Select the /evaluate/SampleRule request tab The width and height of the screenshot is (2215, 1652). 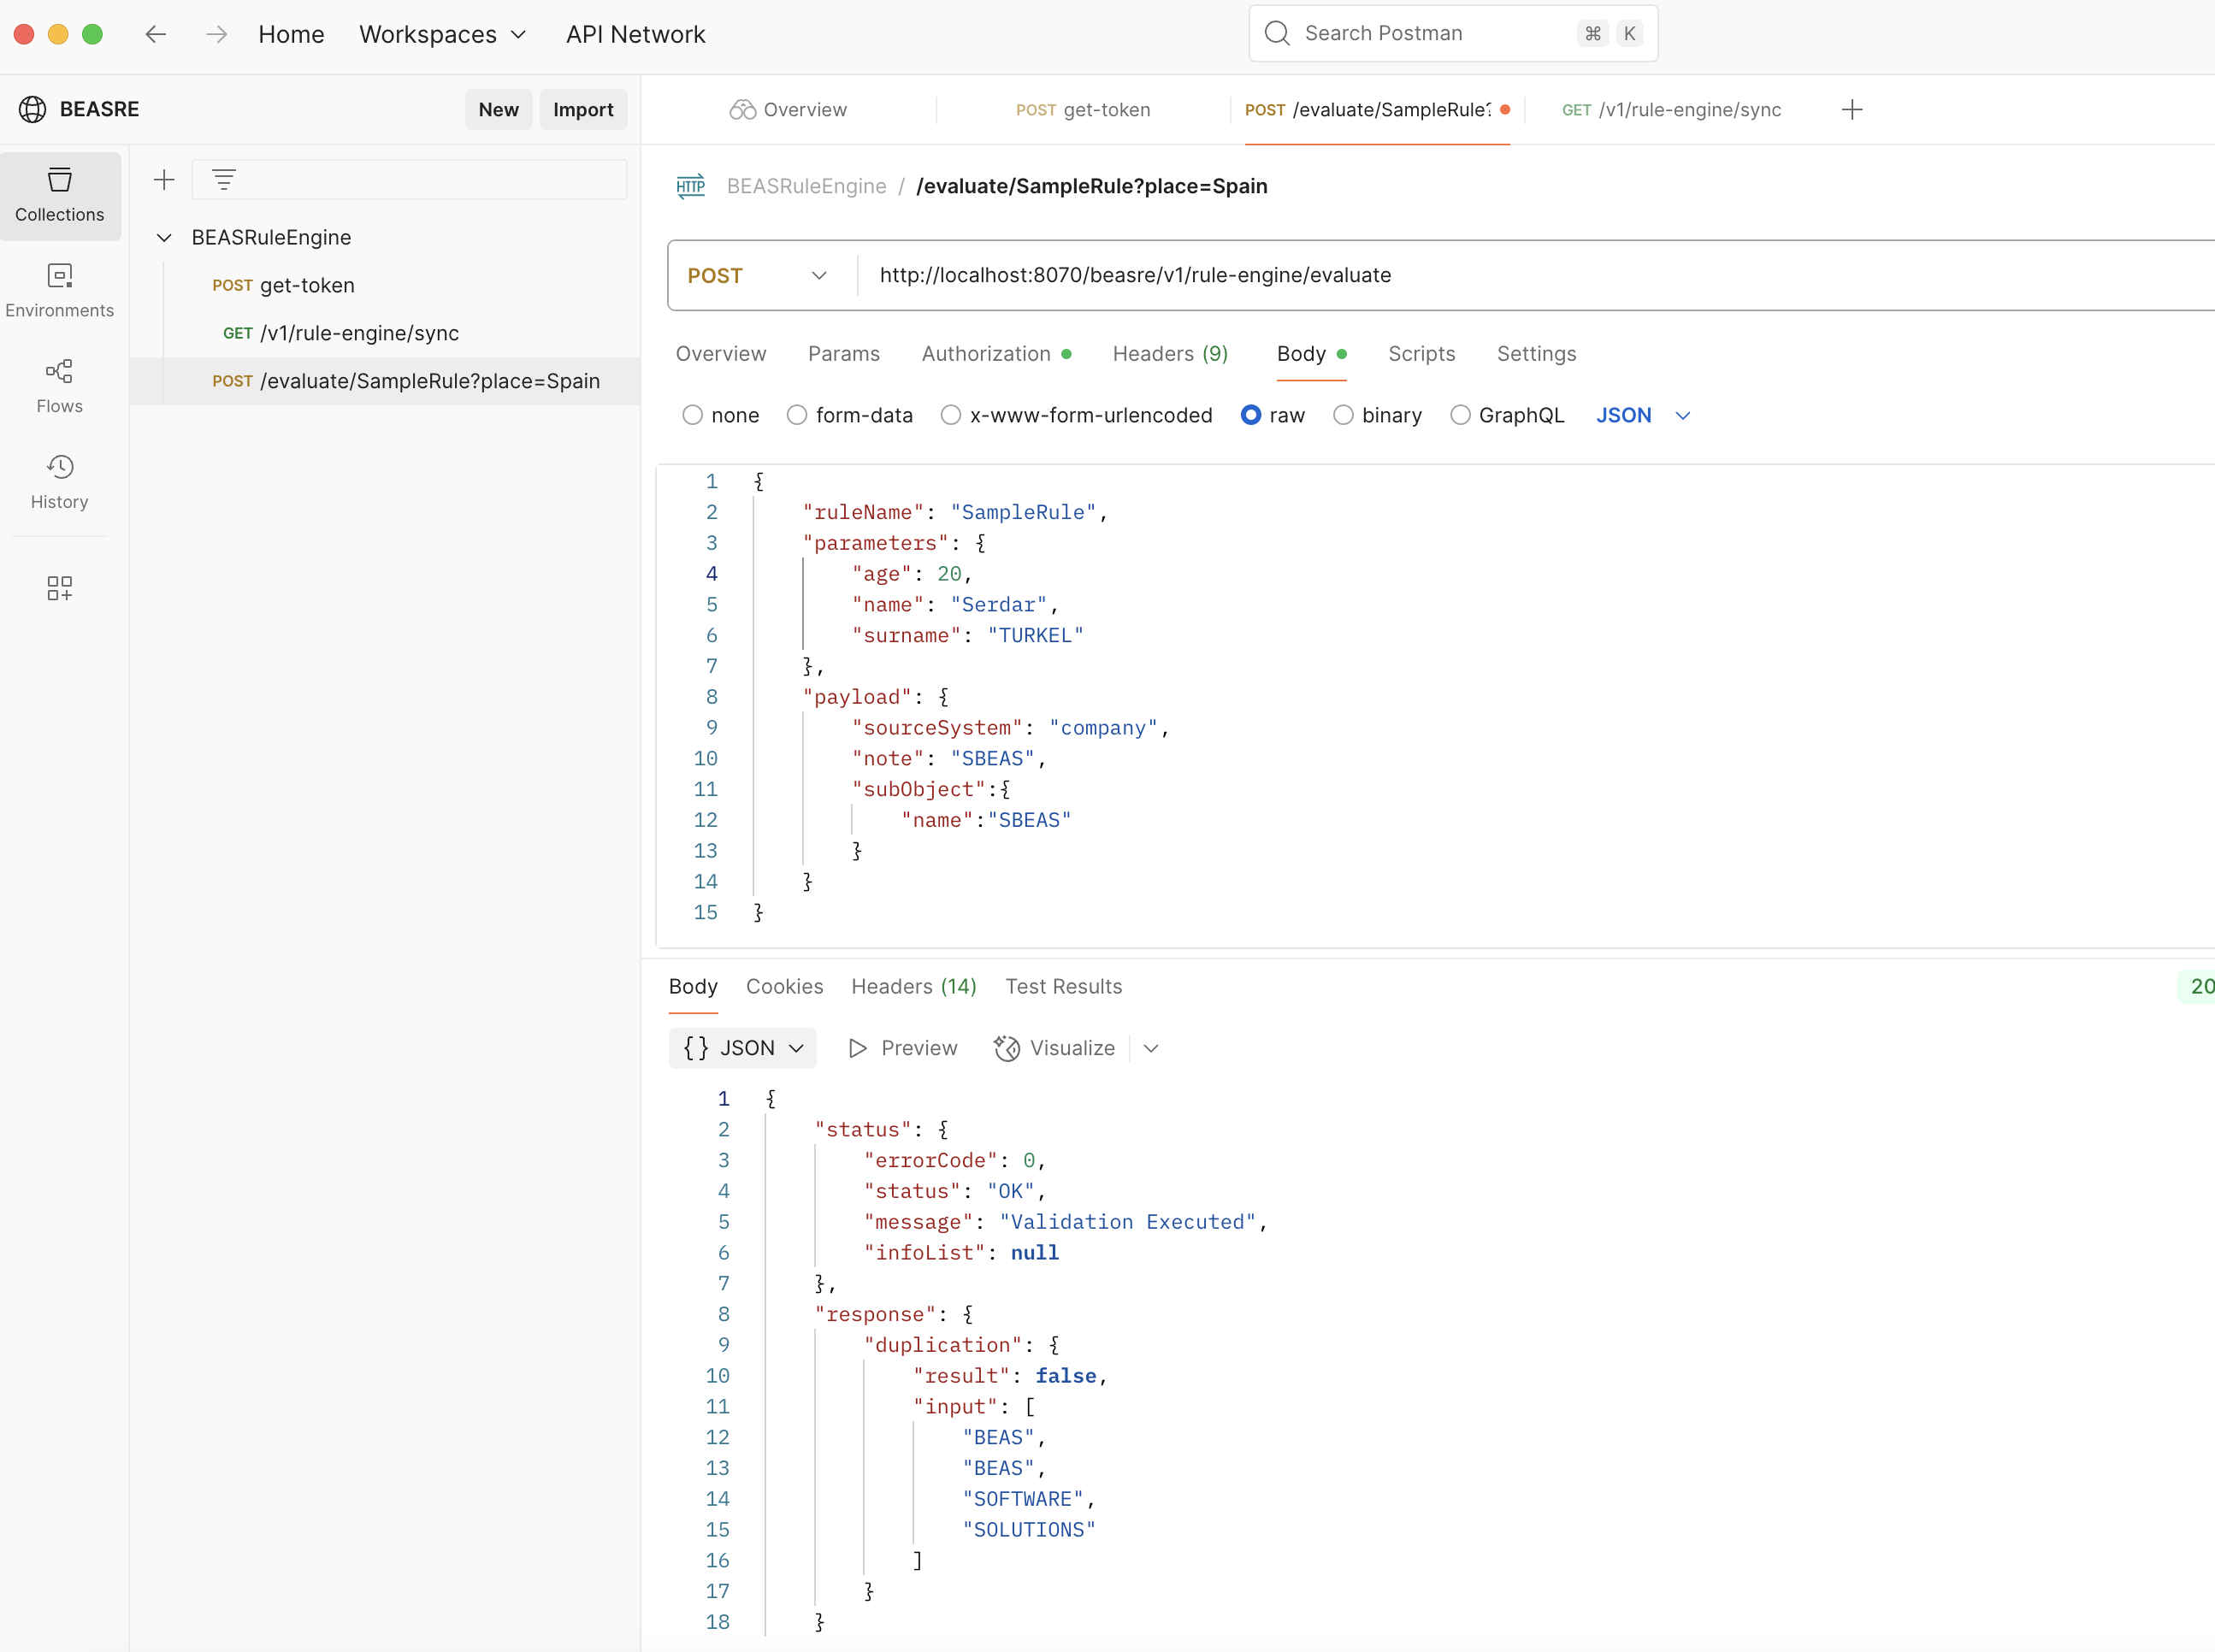point(1377,110)
